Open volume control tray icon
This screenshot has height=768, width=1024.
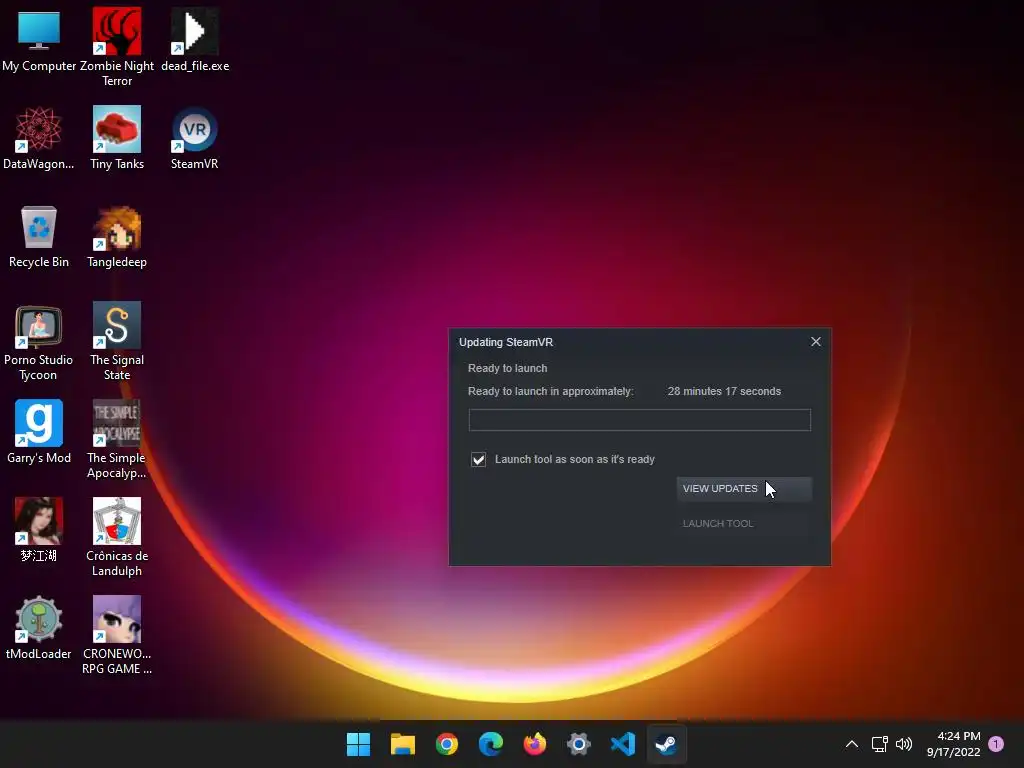pos(904,744)
